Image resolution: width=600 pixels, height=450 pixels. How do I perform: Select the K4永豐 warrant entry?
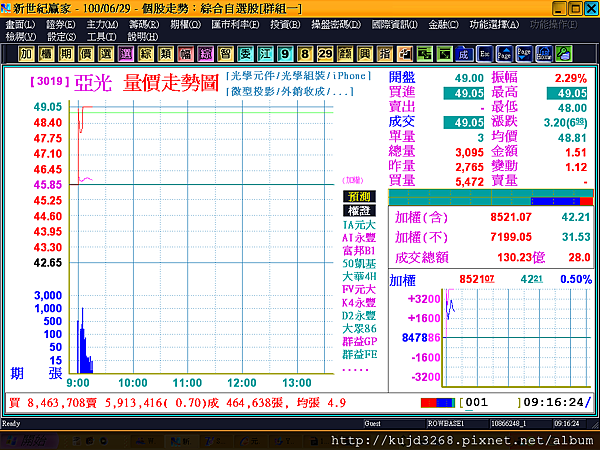point(359,303)
